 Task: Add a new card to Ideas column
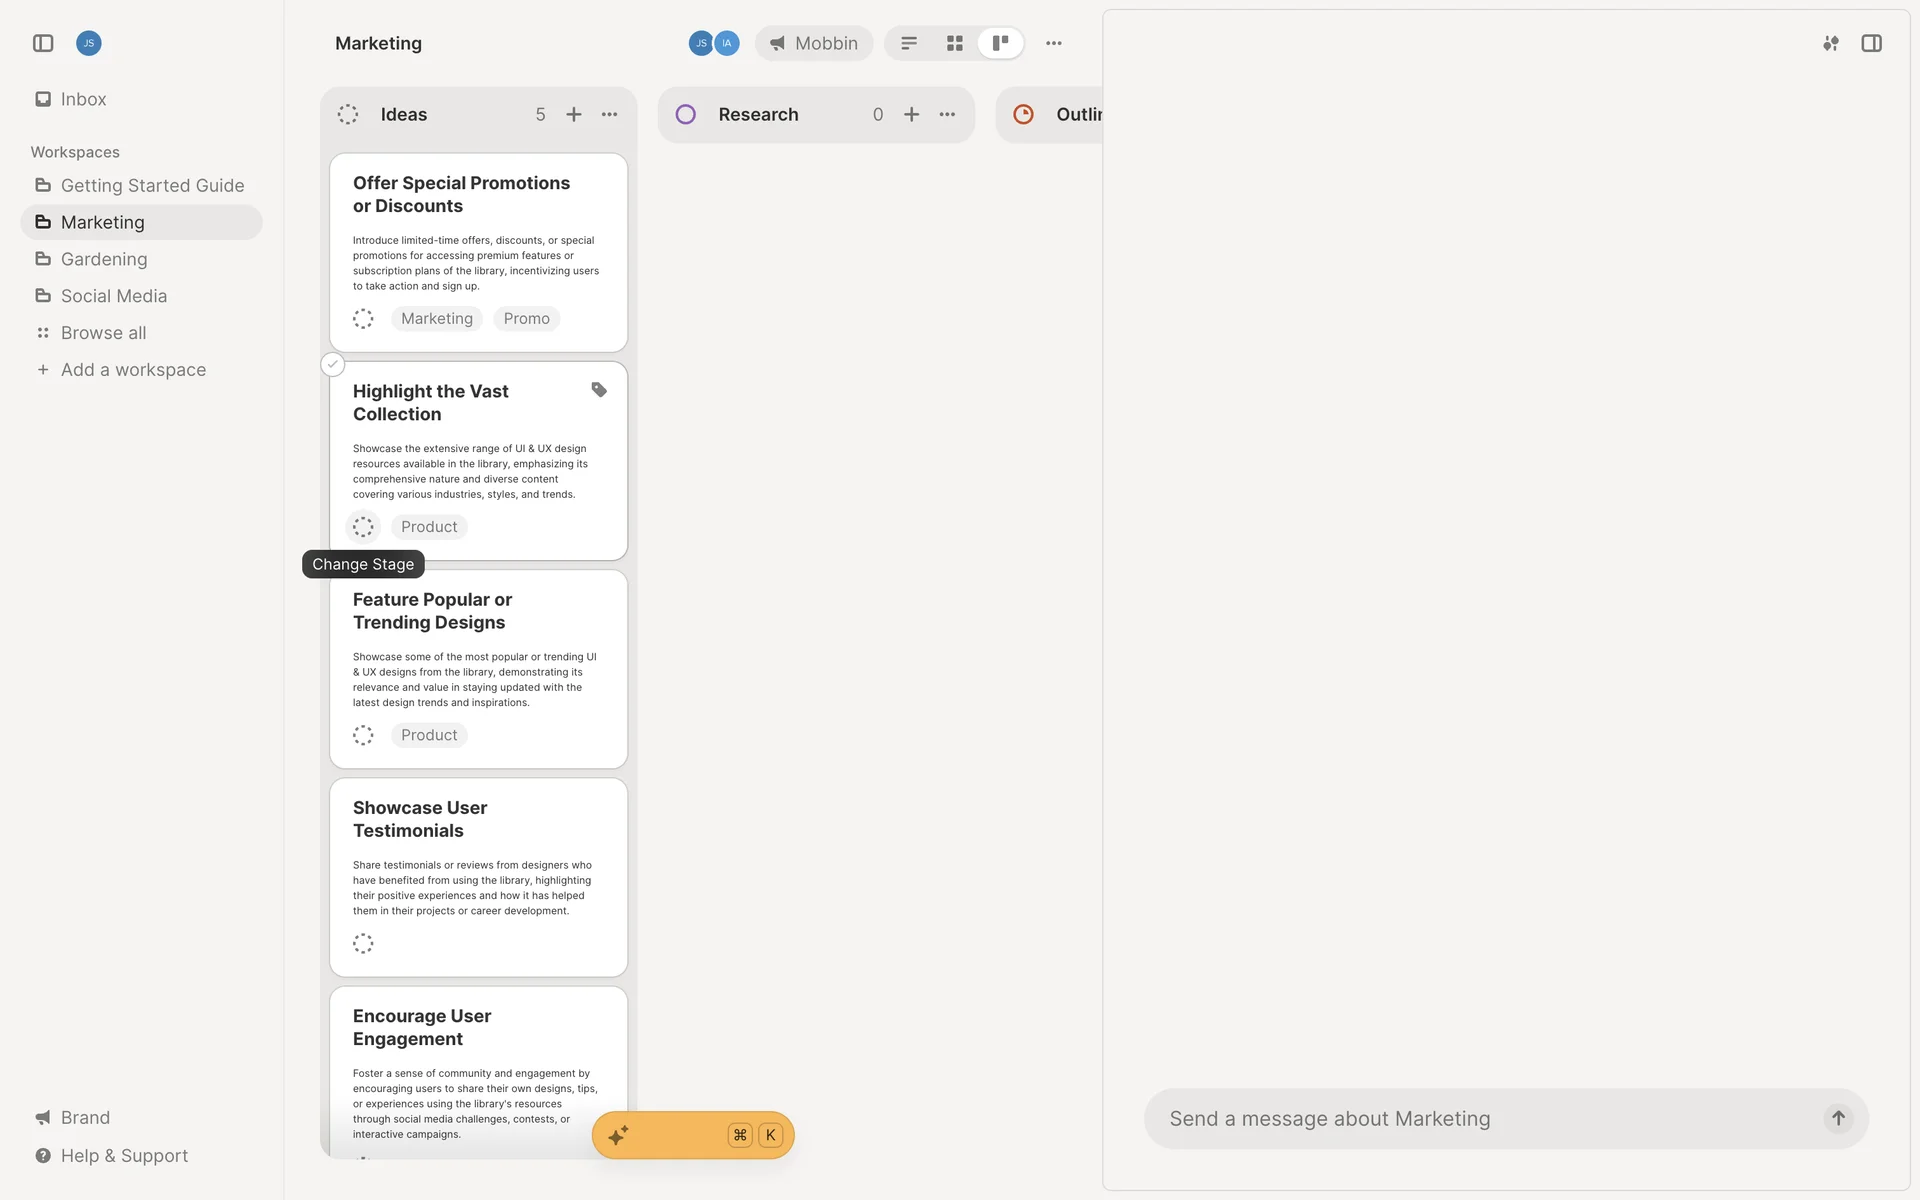click(x=574, y=114)
